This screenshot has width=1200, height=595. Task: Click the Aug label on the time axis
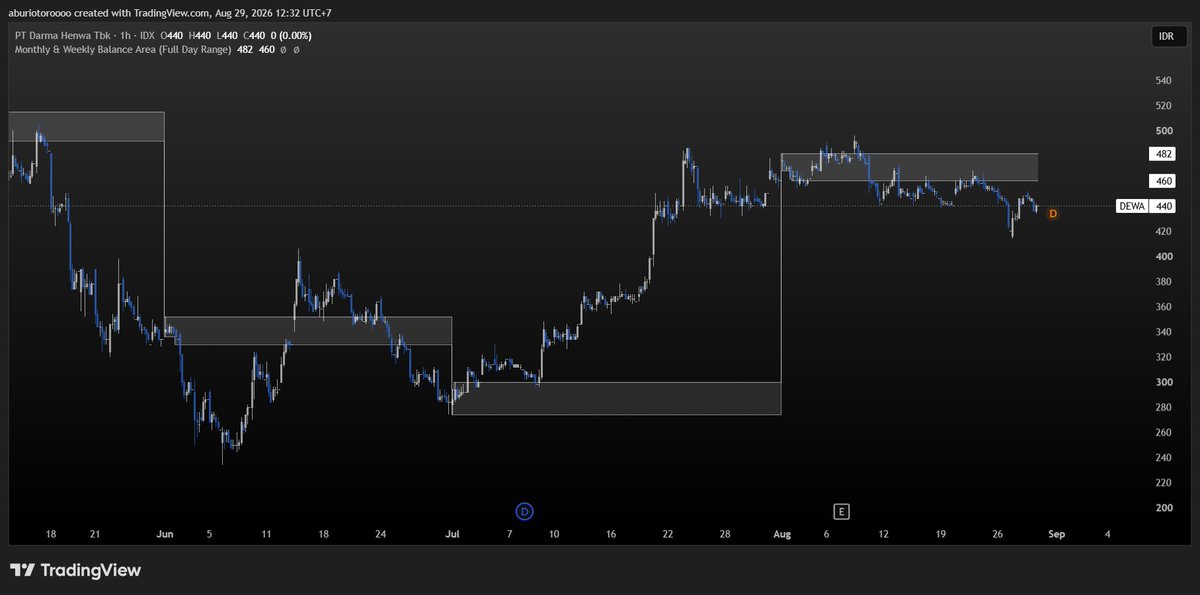pyautogui.click(x=782, y=535)
